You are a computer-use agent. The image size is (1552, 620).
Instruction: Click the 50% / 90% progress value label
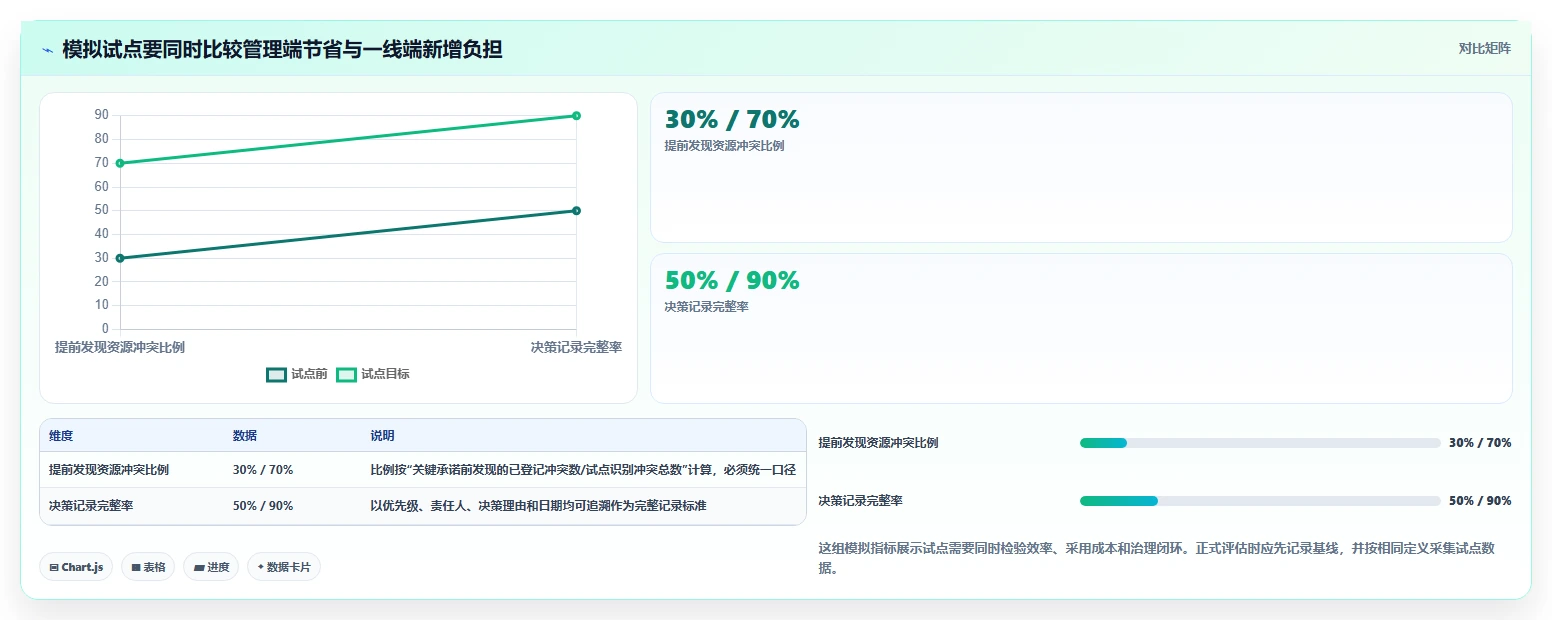(1480, 501)
